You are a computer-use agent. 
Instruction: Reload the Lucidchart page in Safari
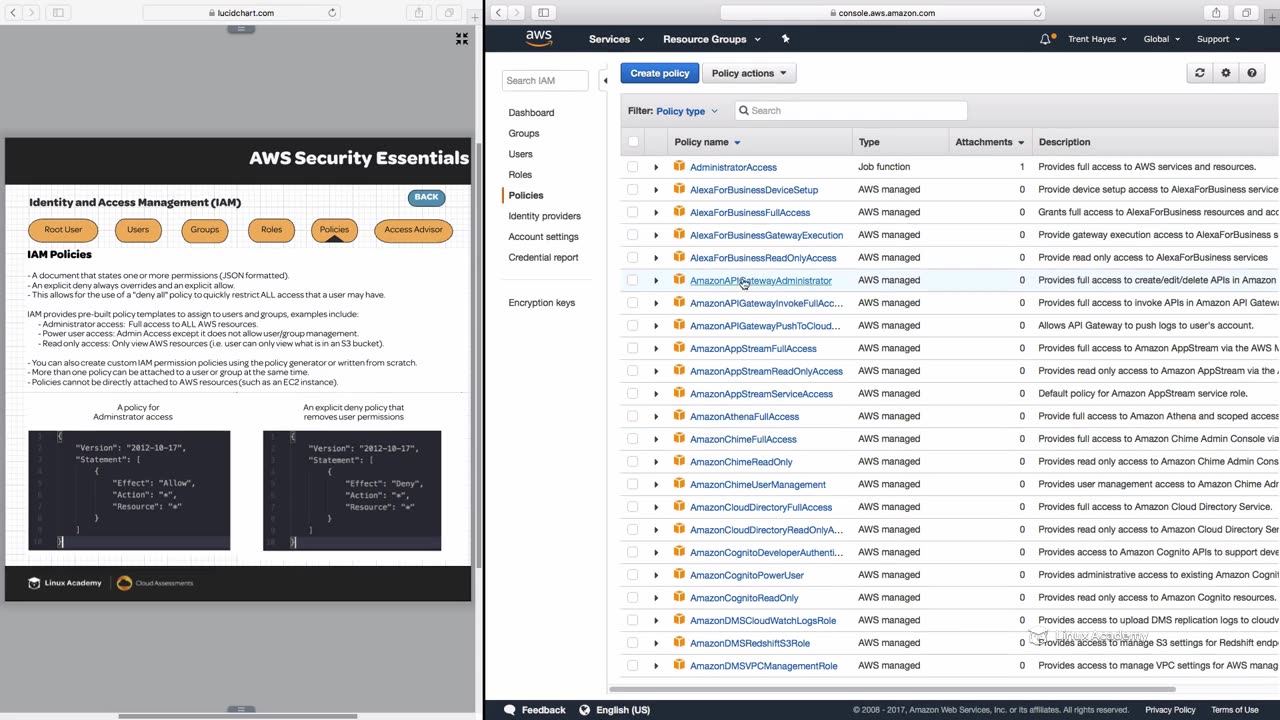point(332,13)
